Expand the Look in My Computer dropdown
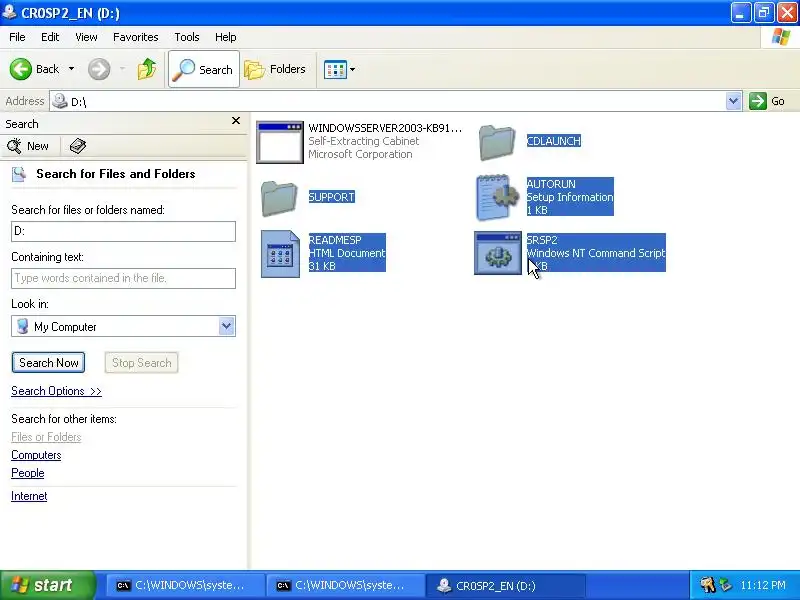This screenshot has width=800, height=600. 227,326
